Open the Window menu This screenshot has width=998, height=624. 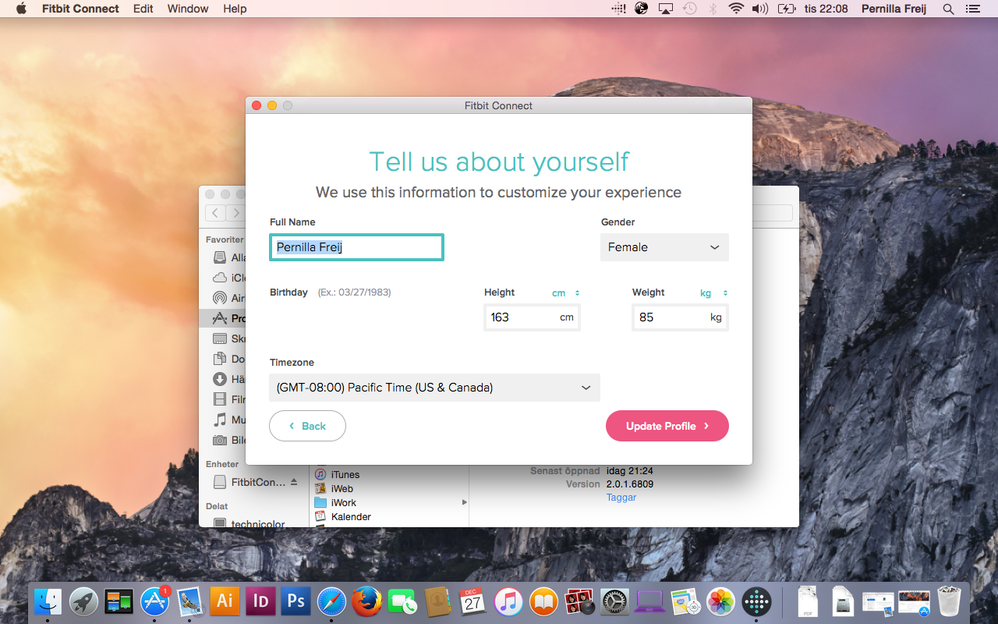(188, 9)
